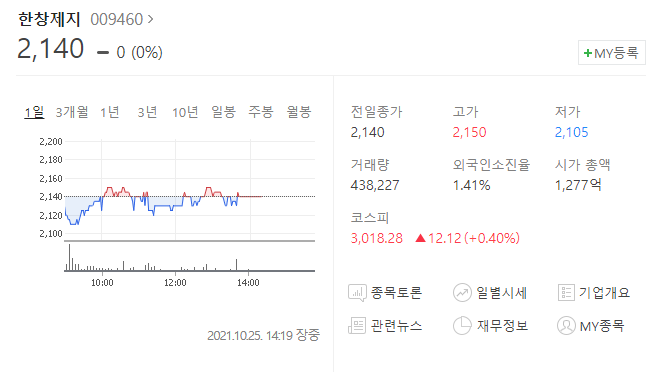Click the 코스피 index value 3,018.28
661x372 pixels.
[376, 238]
